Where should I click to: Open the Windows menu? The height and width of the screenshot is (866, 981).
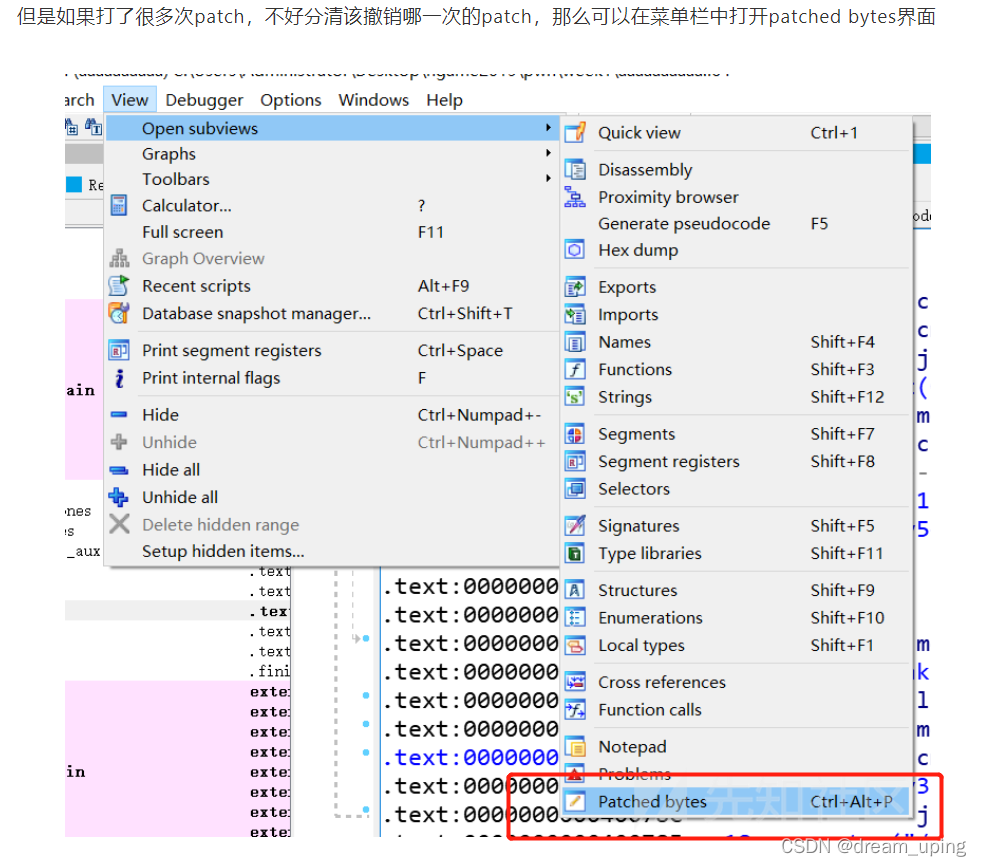coord(373,99)
